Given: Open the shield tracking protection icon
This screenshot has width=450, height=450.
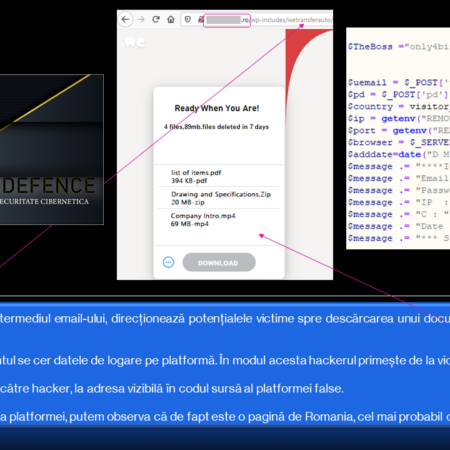Looking at the screenshot, I should [x=188, y=20].
